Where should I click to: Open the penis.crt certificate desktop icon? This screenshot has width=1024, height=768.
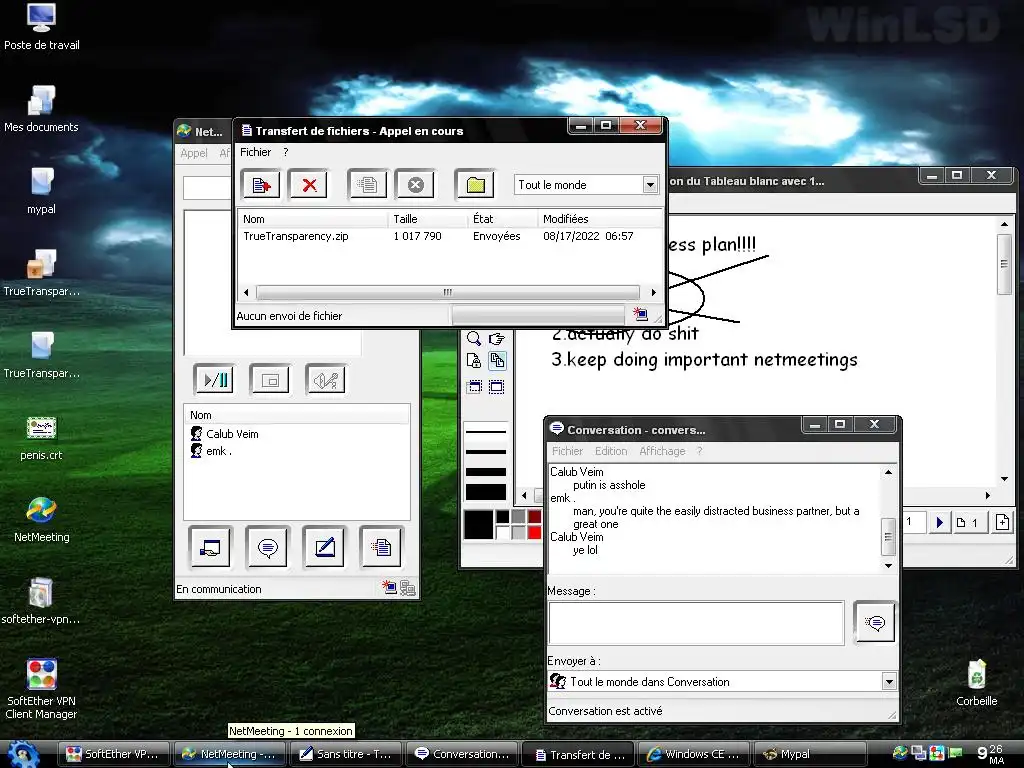pyautogui.click(x=41, y=438)
